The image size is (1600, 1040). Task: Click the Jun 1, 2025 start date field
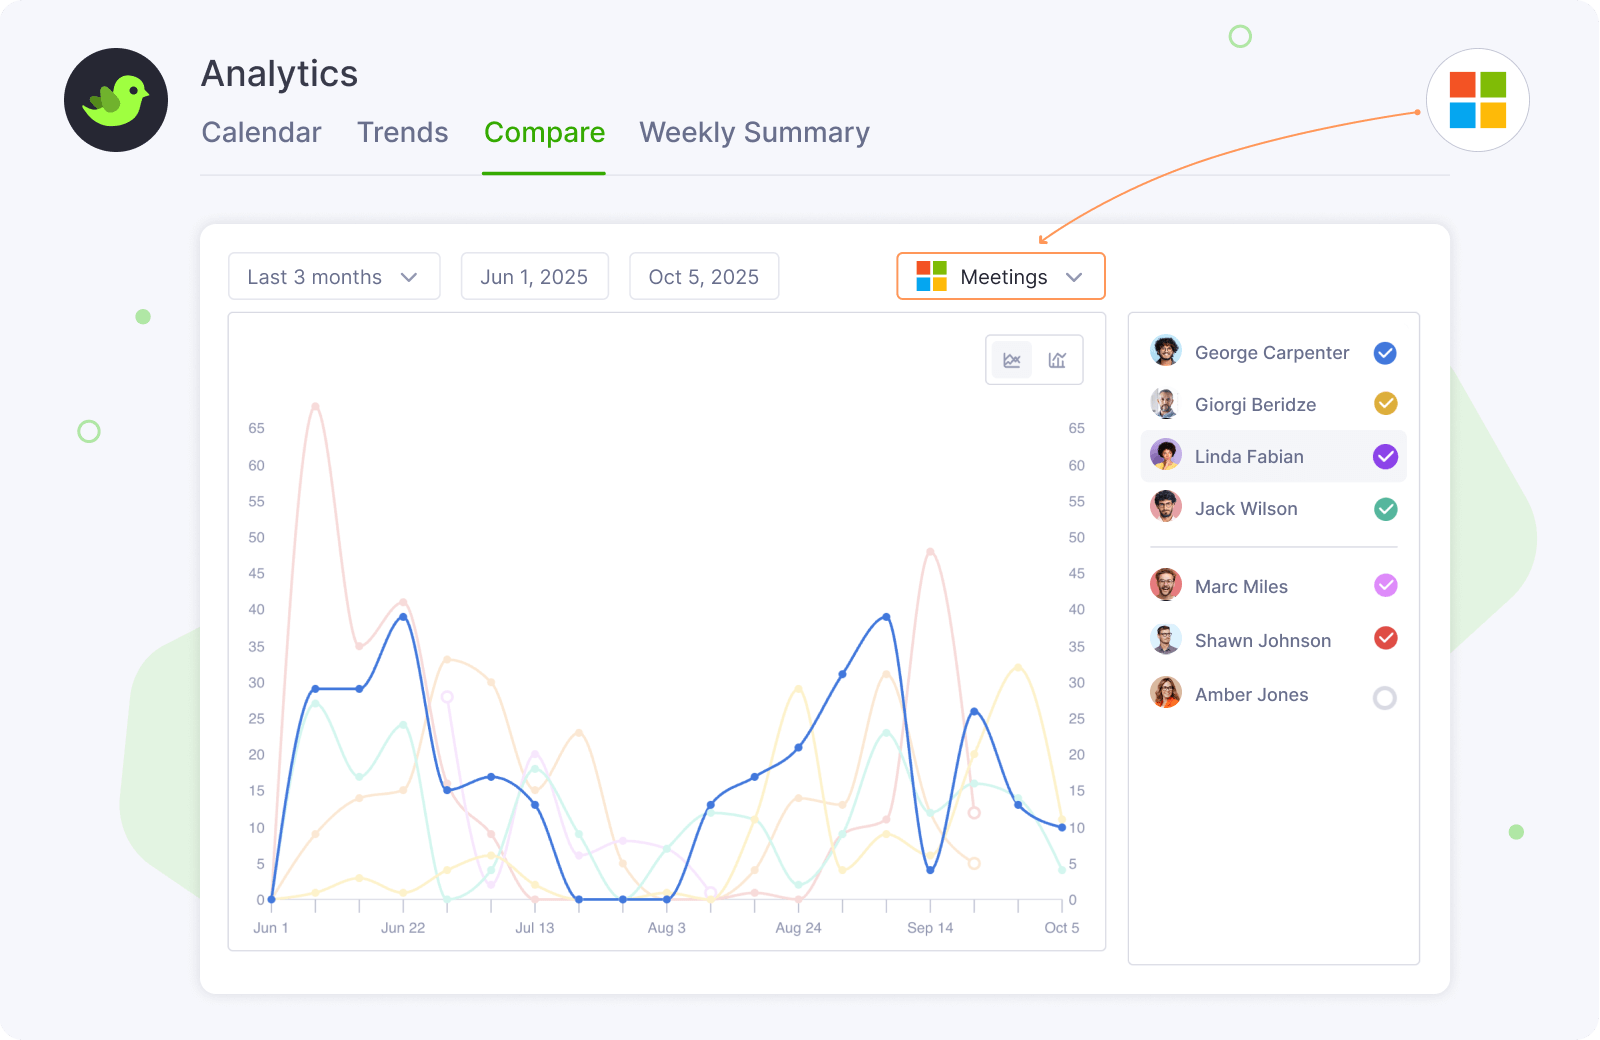(534, 277)
